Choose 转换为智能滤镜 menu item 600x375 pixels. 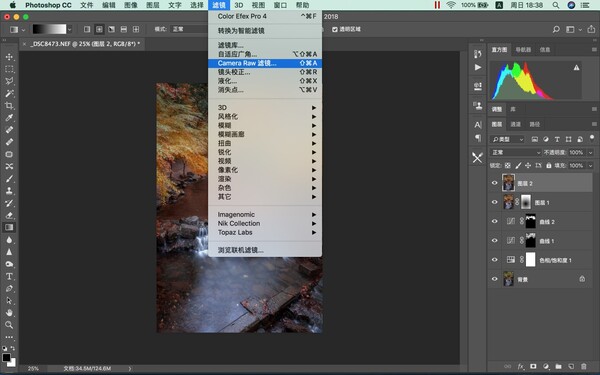point(265,31)
